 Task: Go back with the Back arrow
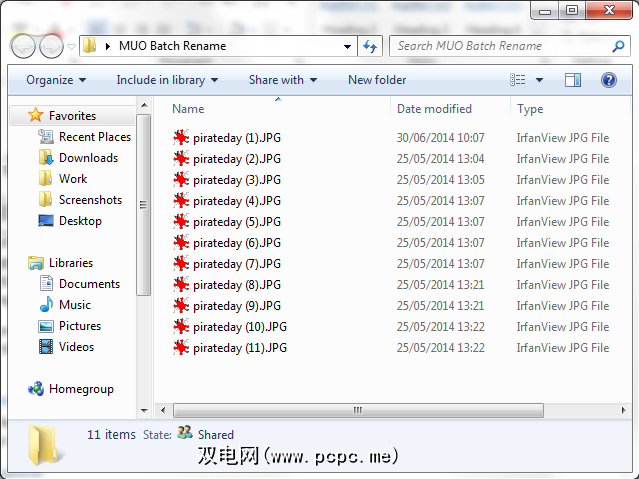click(23, 46)
